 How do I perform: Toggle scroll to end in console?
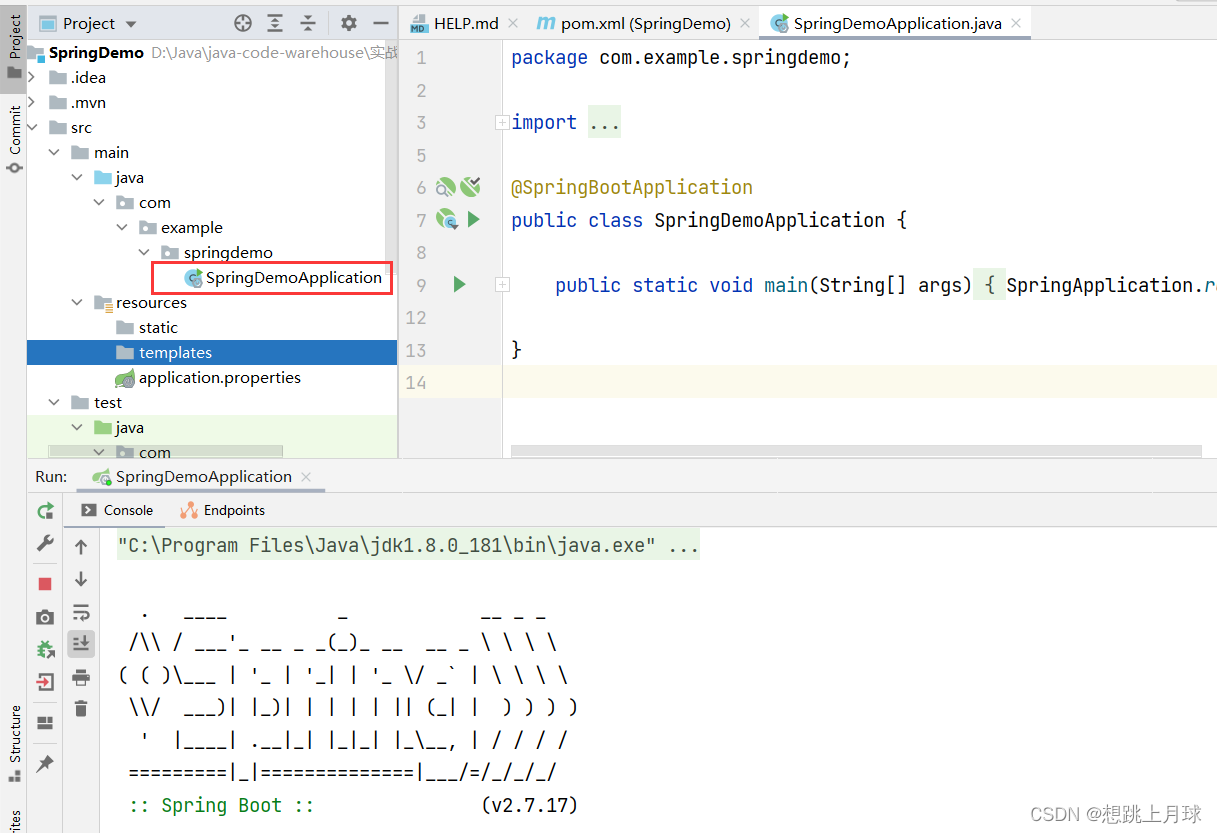pos(81,643)
